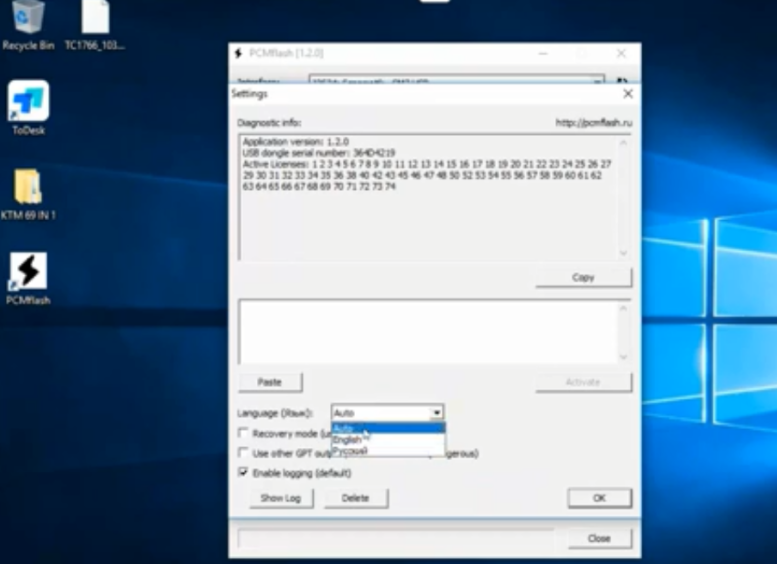Click the Close button in PCMflash window
Viewport: 777px width, 564px height.
pos(599,538)
